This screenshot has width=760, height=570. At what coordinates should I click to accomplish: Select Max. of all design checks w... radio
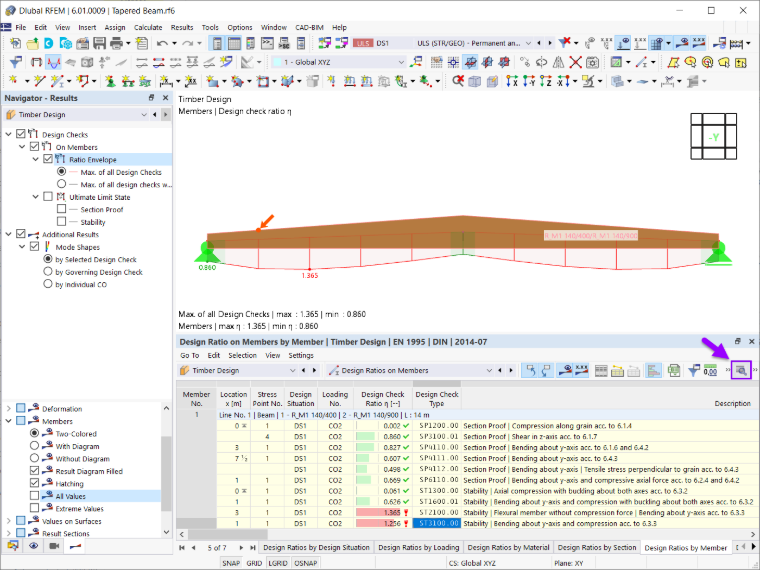tap(61, 184)
